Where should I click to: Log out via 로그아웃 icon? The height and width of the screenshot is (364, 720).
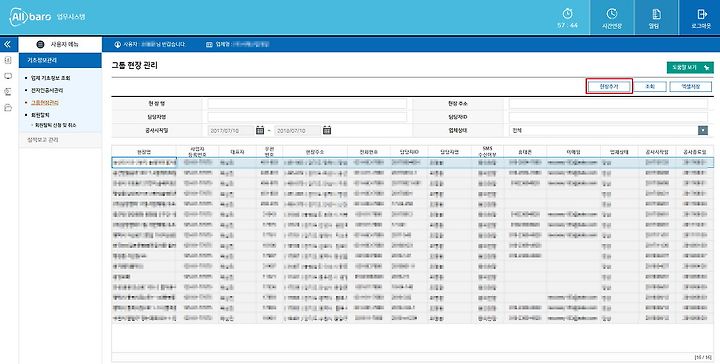(702, 14)
